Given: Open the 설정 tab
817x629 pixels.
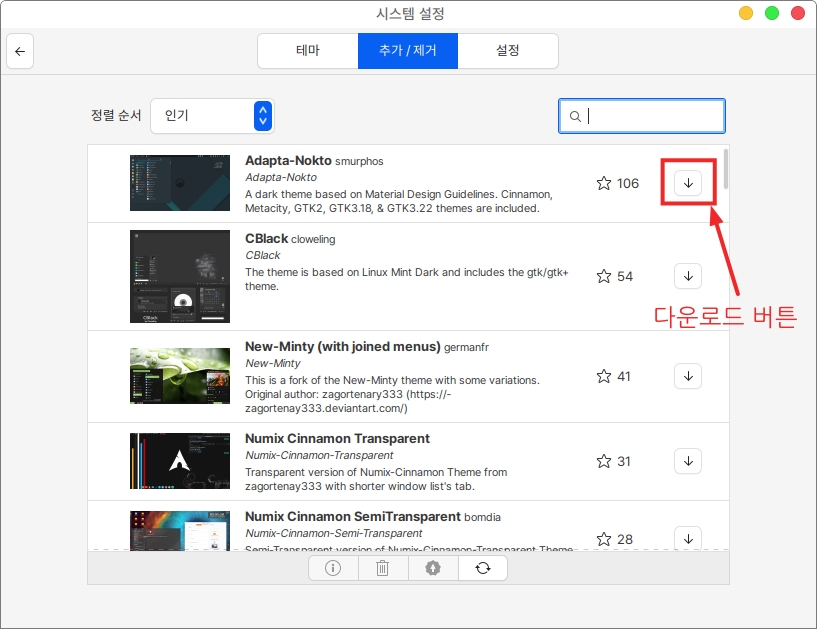Looking at the screenshot, I should point(508,51).
